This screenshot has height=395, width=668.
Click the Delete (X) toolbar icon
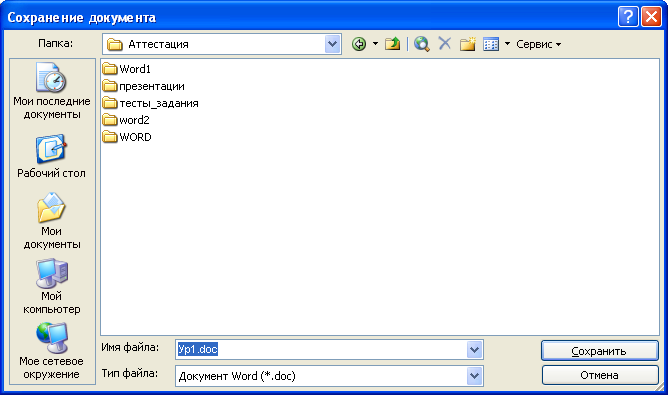pos(445,43)
